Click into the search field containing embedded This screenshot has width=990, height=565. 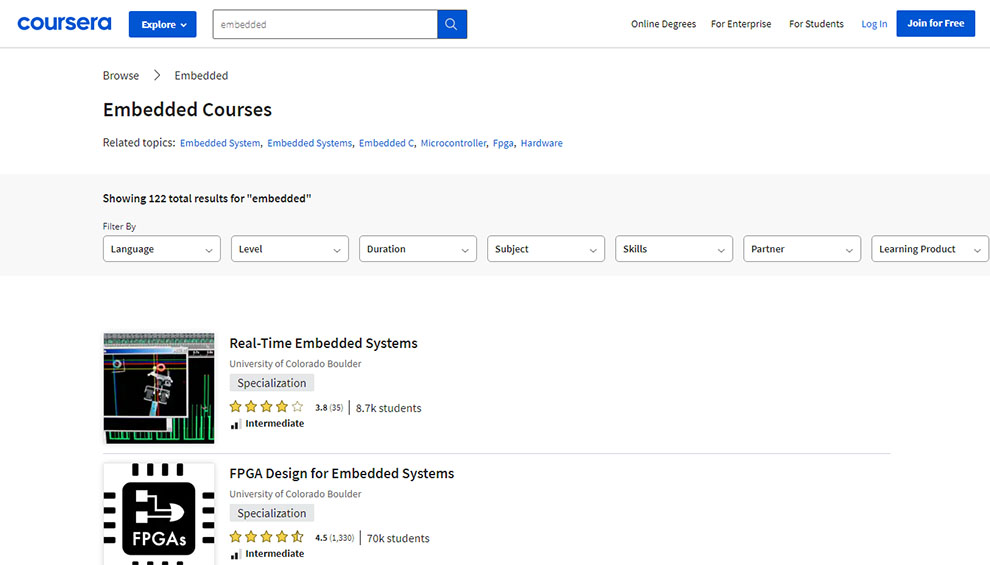pos(325,24)
